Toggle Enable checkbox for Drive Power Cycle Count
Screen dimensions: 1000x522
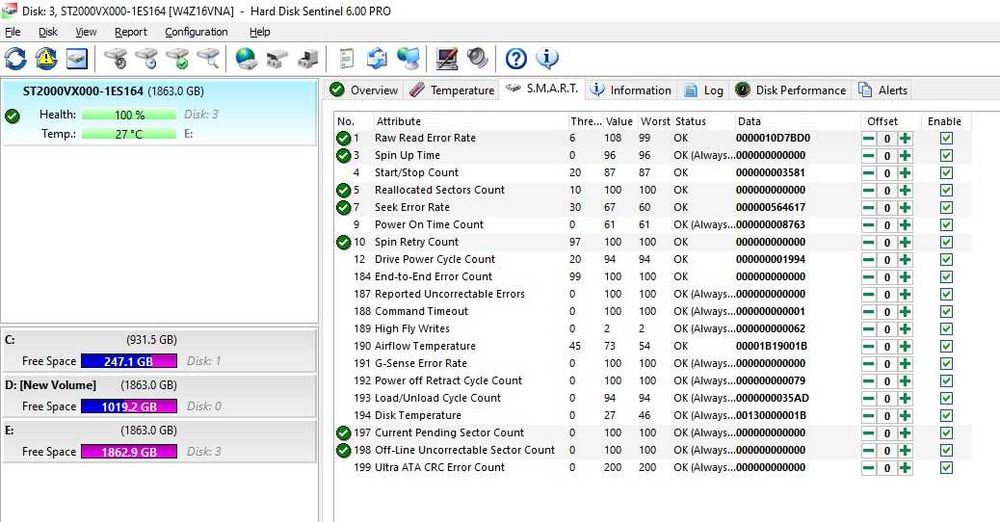946,260
